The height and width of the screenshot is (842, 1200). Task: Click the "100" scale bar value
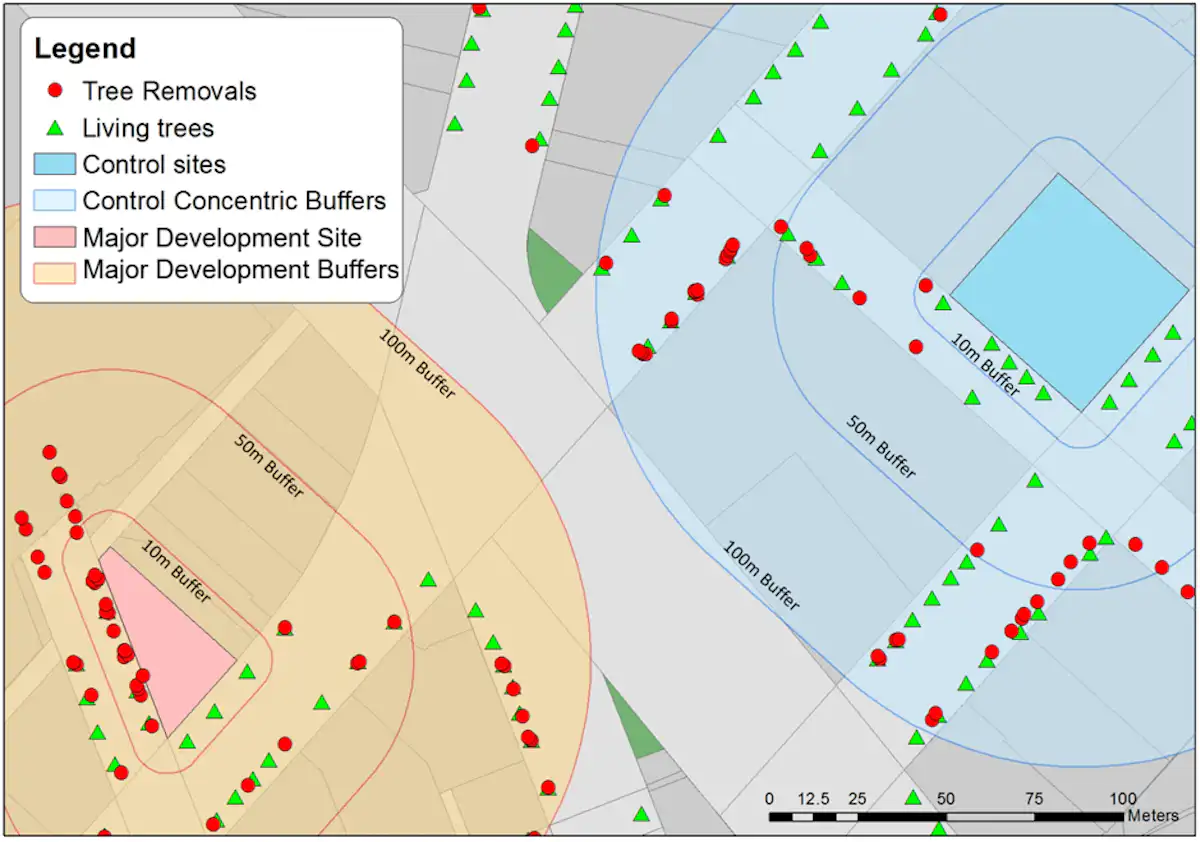[x=1123, y=799]
